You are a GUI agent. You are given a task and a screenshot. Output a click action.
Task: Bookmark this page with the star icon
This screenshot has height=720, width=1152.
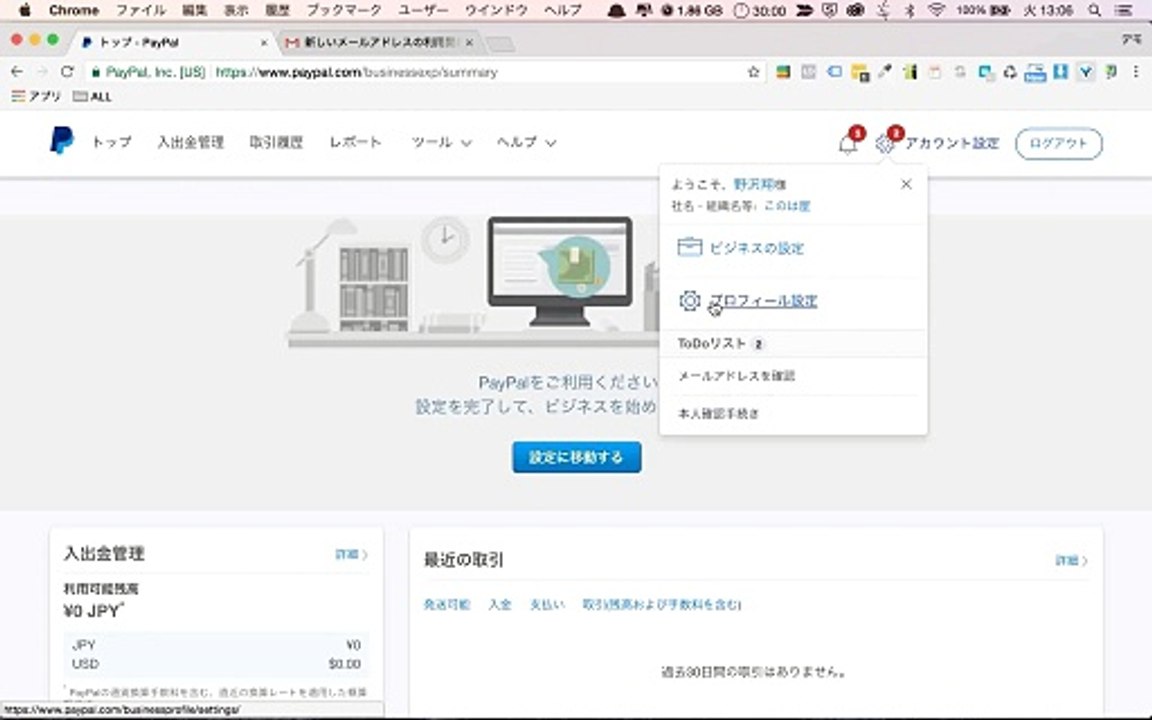coord(753,72)
